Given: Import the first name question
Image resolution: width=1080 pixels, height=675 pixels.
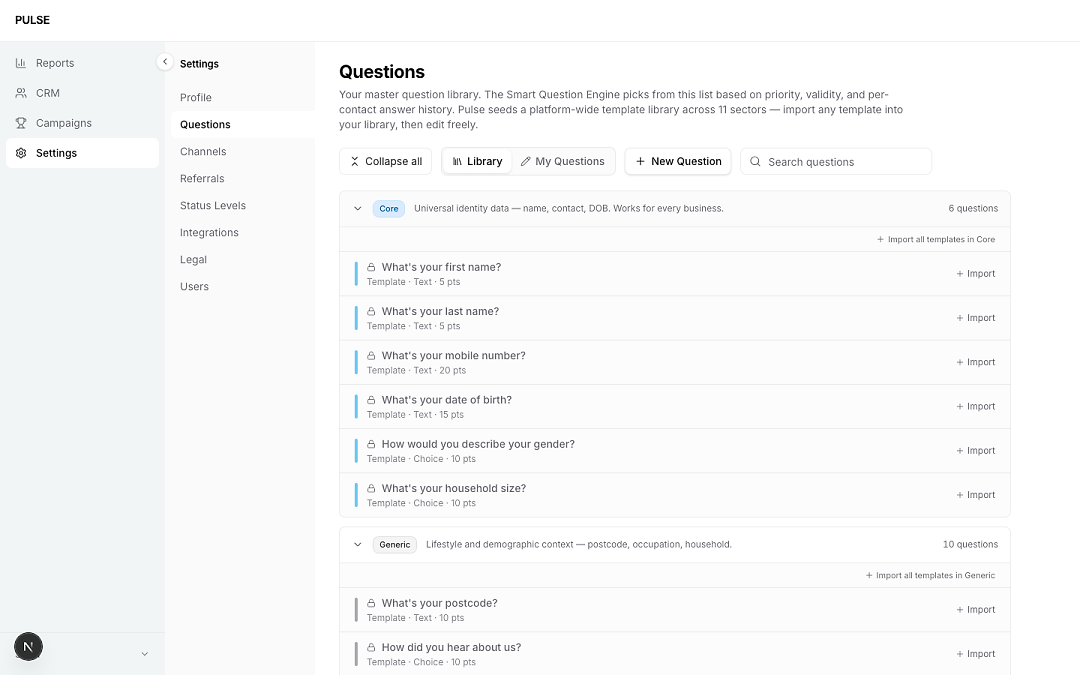Looking at the screenshot, I should (975, 274).
